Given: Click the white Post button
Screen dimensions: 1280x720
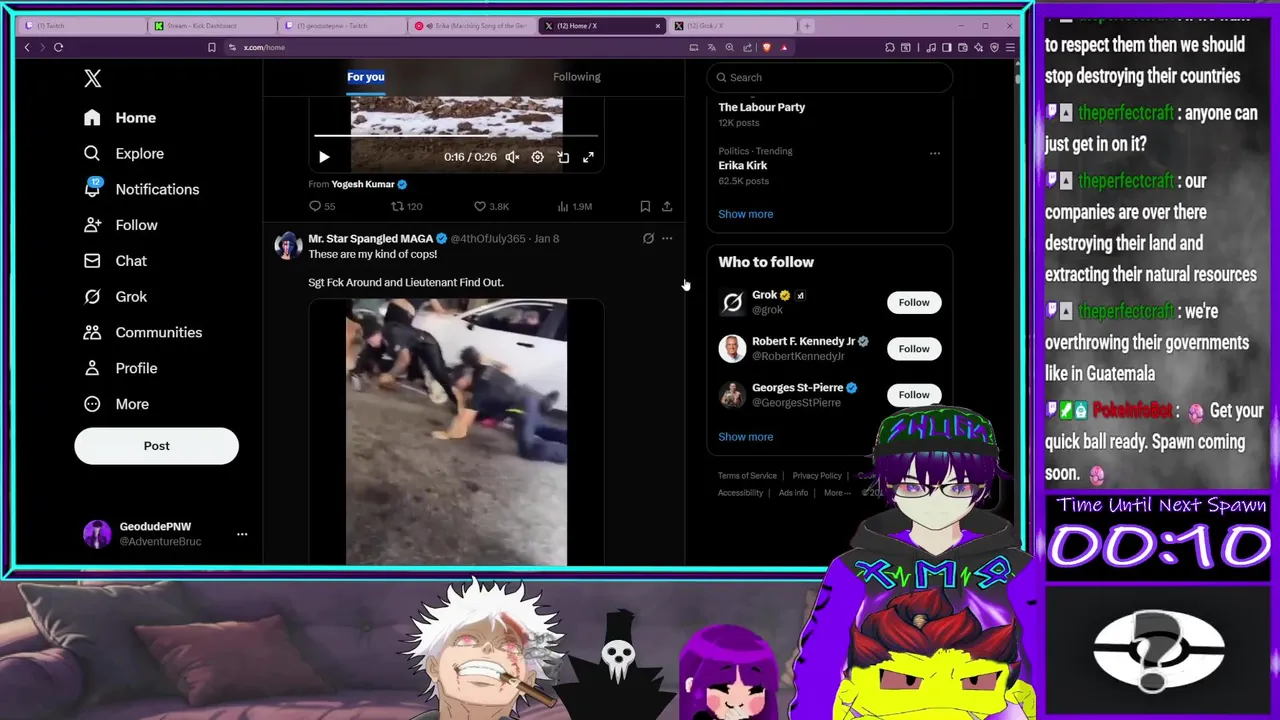Looking at the screenshot, I should pyautogui.click(x=156, y=446).
